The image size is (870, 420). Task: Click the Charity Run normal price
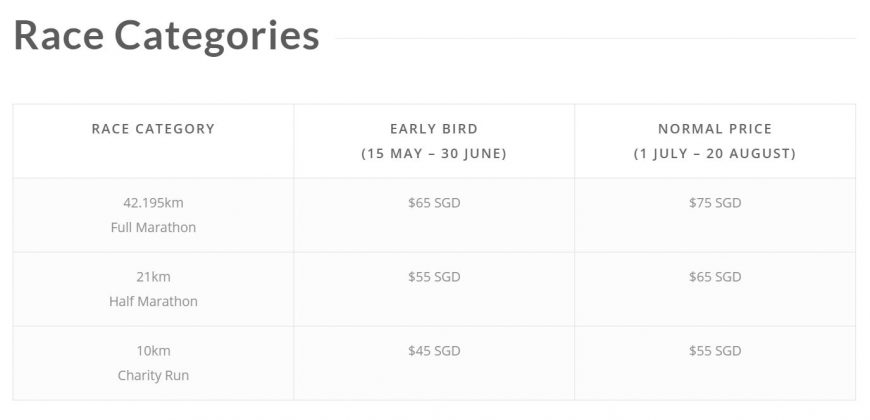[x=715, y=351]
